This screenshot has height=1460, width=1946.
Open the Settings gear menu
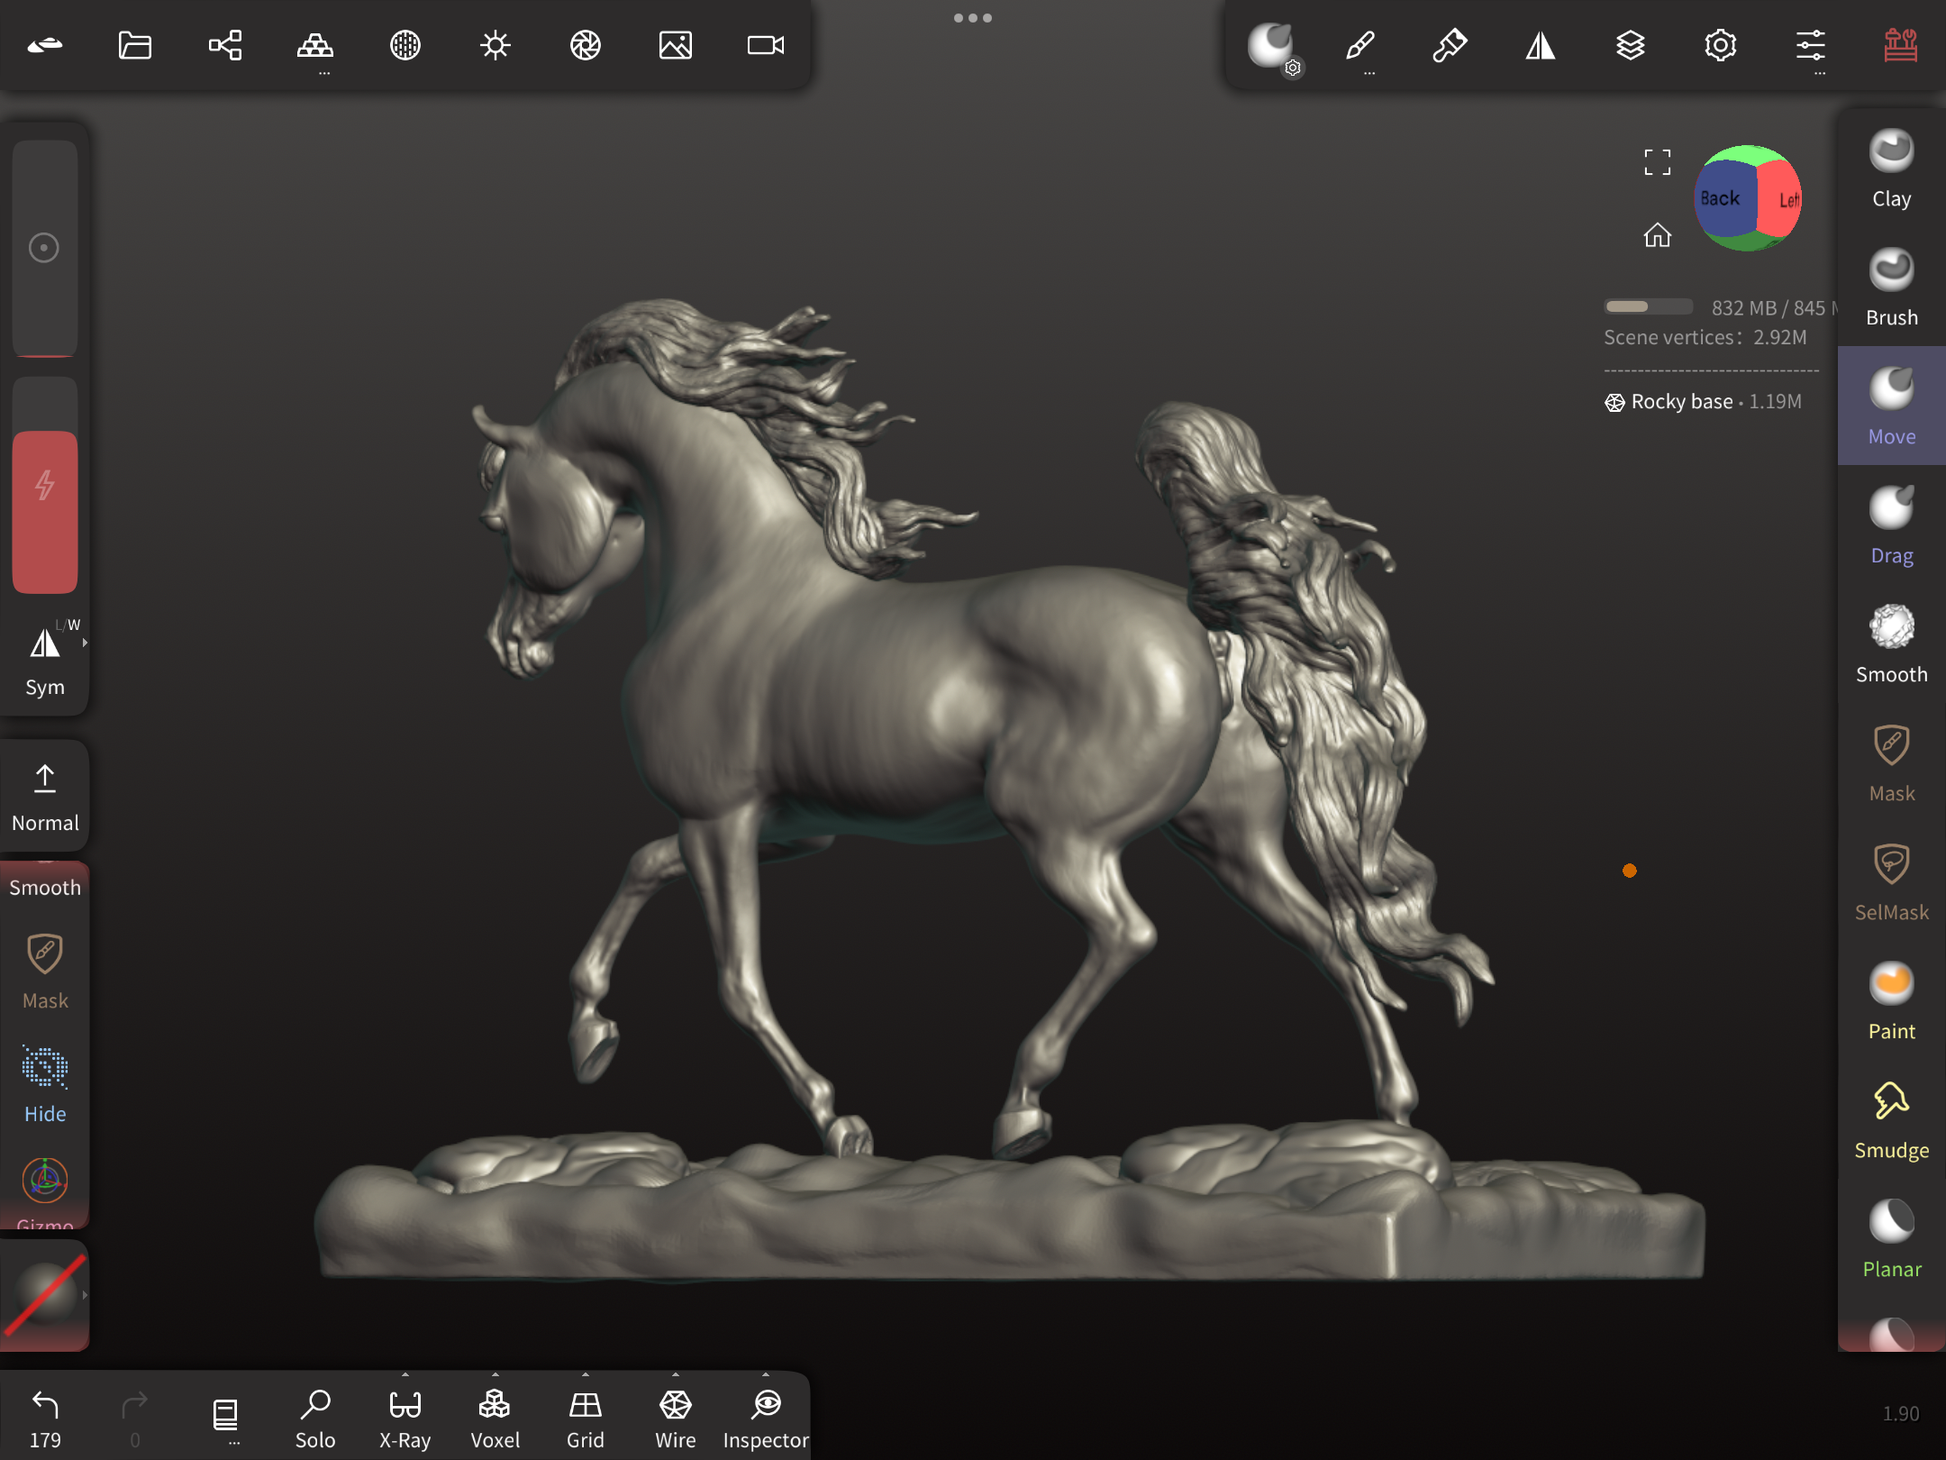tap(1720, 45)
